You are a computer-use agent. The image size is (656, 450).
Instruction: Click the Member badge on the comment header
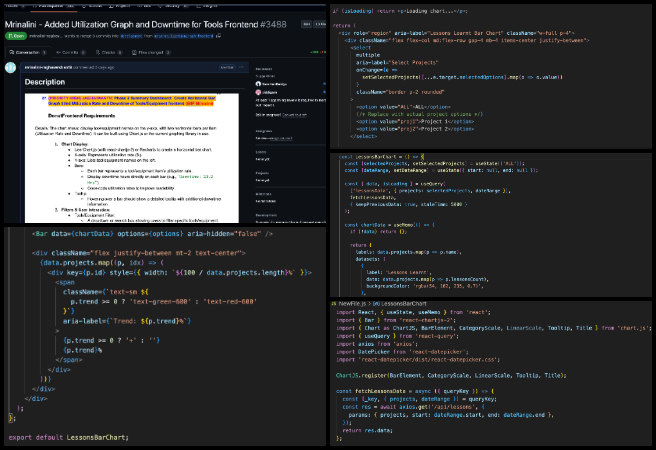(x=227, y=67)
